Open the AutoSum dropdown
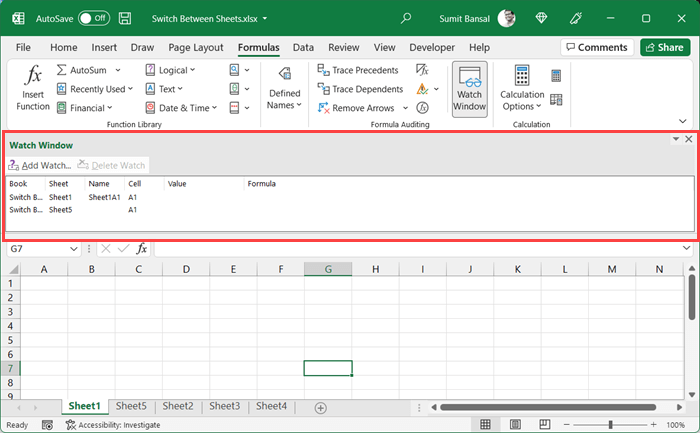 pos(117,70)
